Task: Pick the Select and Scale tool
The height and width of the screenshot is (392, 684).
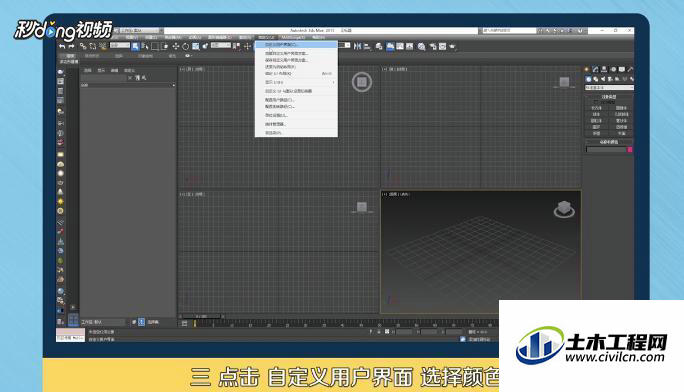Action: click(x=195, y=46)
